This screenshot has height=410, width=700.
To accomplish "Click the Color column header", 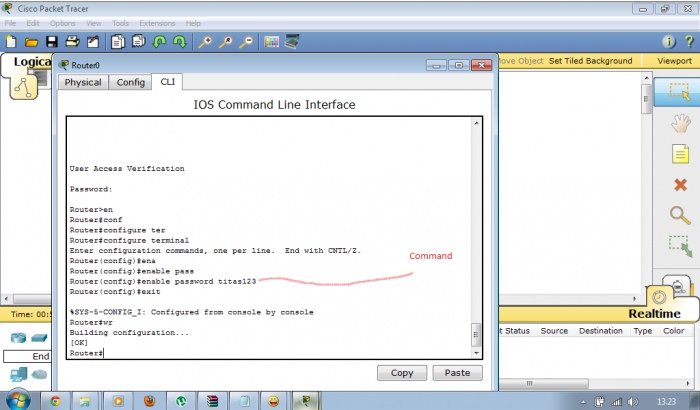I will point(673,331).
